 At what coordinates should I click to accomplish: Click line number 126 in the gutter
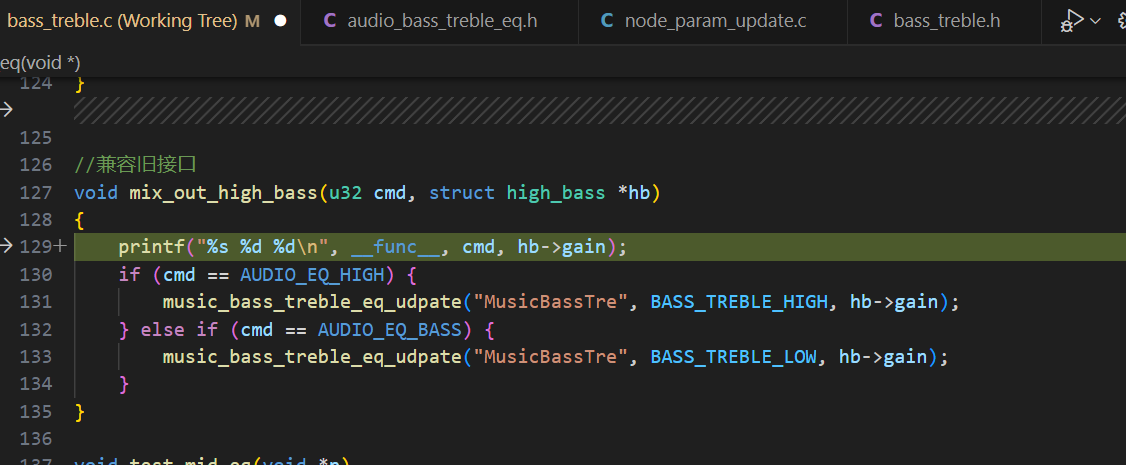coord(36,165)
